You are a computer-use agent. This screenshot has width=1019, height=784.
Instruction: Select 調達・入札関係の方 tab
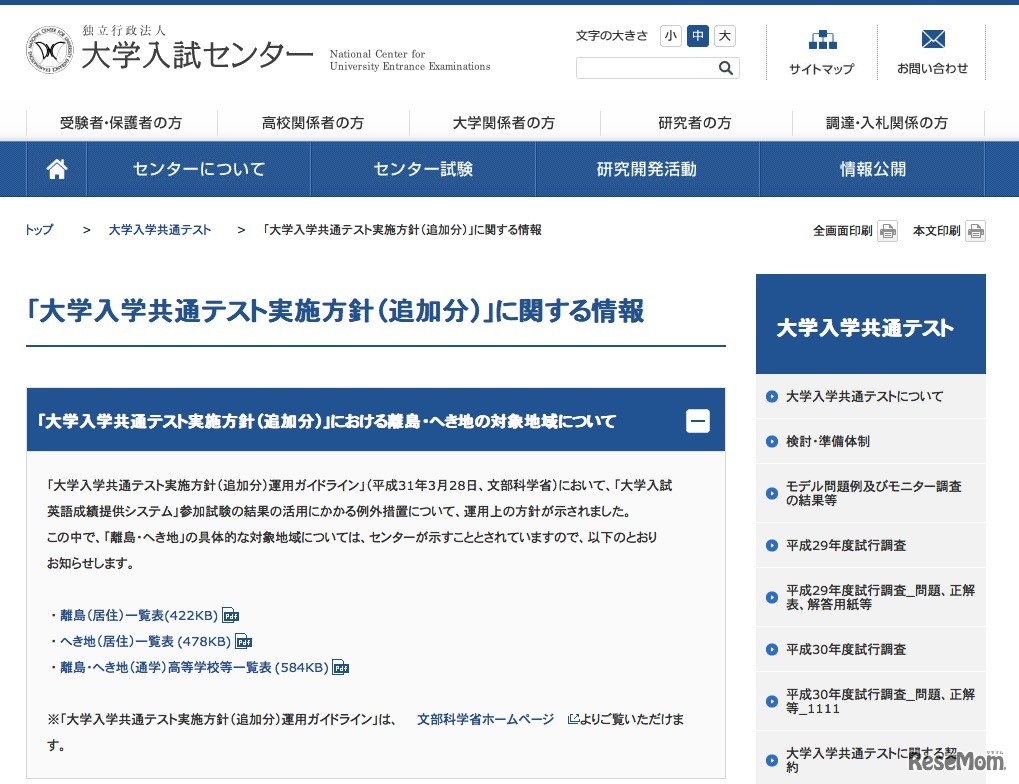pos(887,122)
